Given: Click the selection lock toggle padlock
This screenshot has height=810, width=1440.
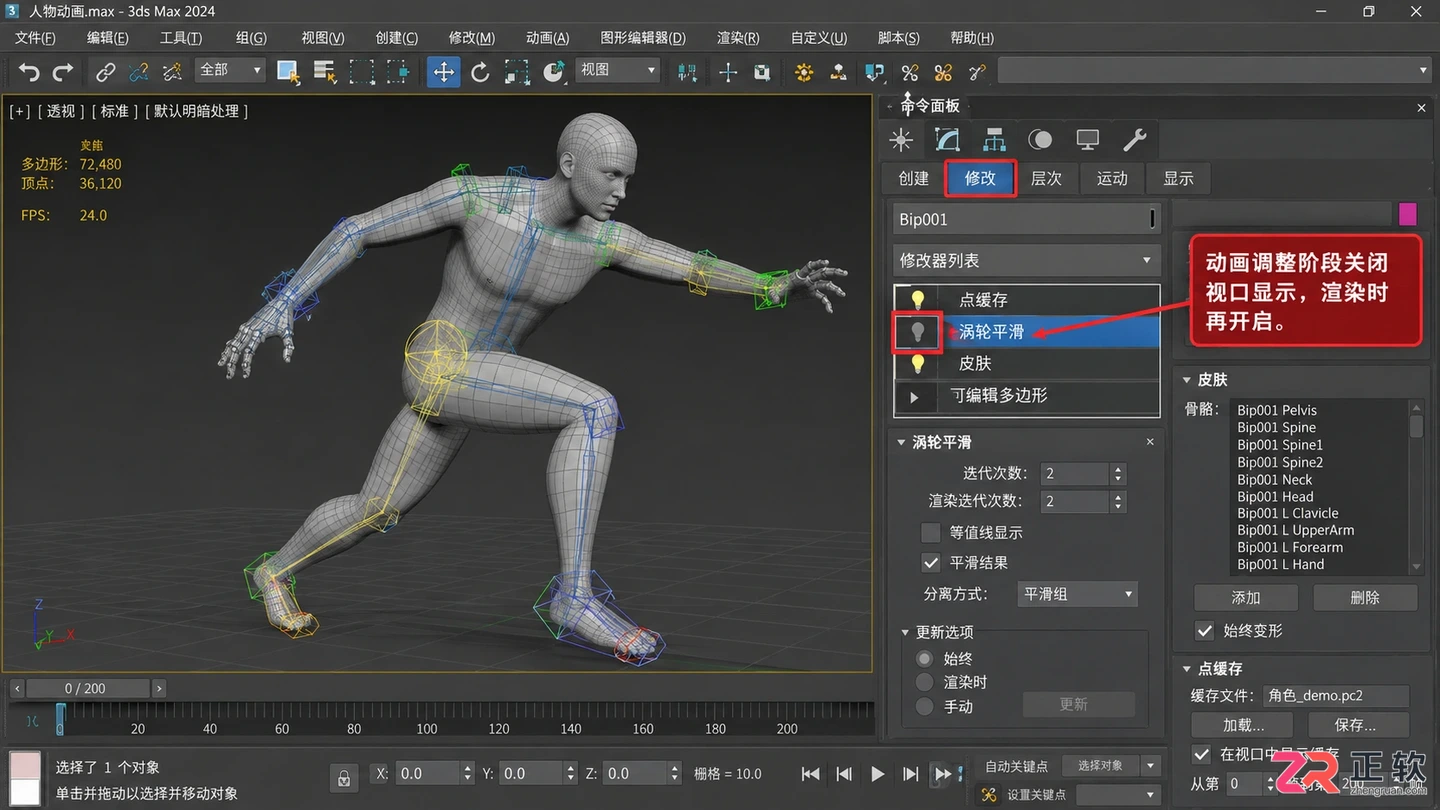Looking at the screenshot, I should pyautogui.click(x=344, y=777).
